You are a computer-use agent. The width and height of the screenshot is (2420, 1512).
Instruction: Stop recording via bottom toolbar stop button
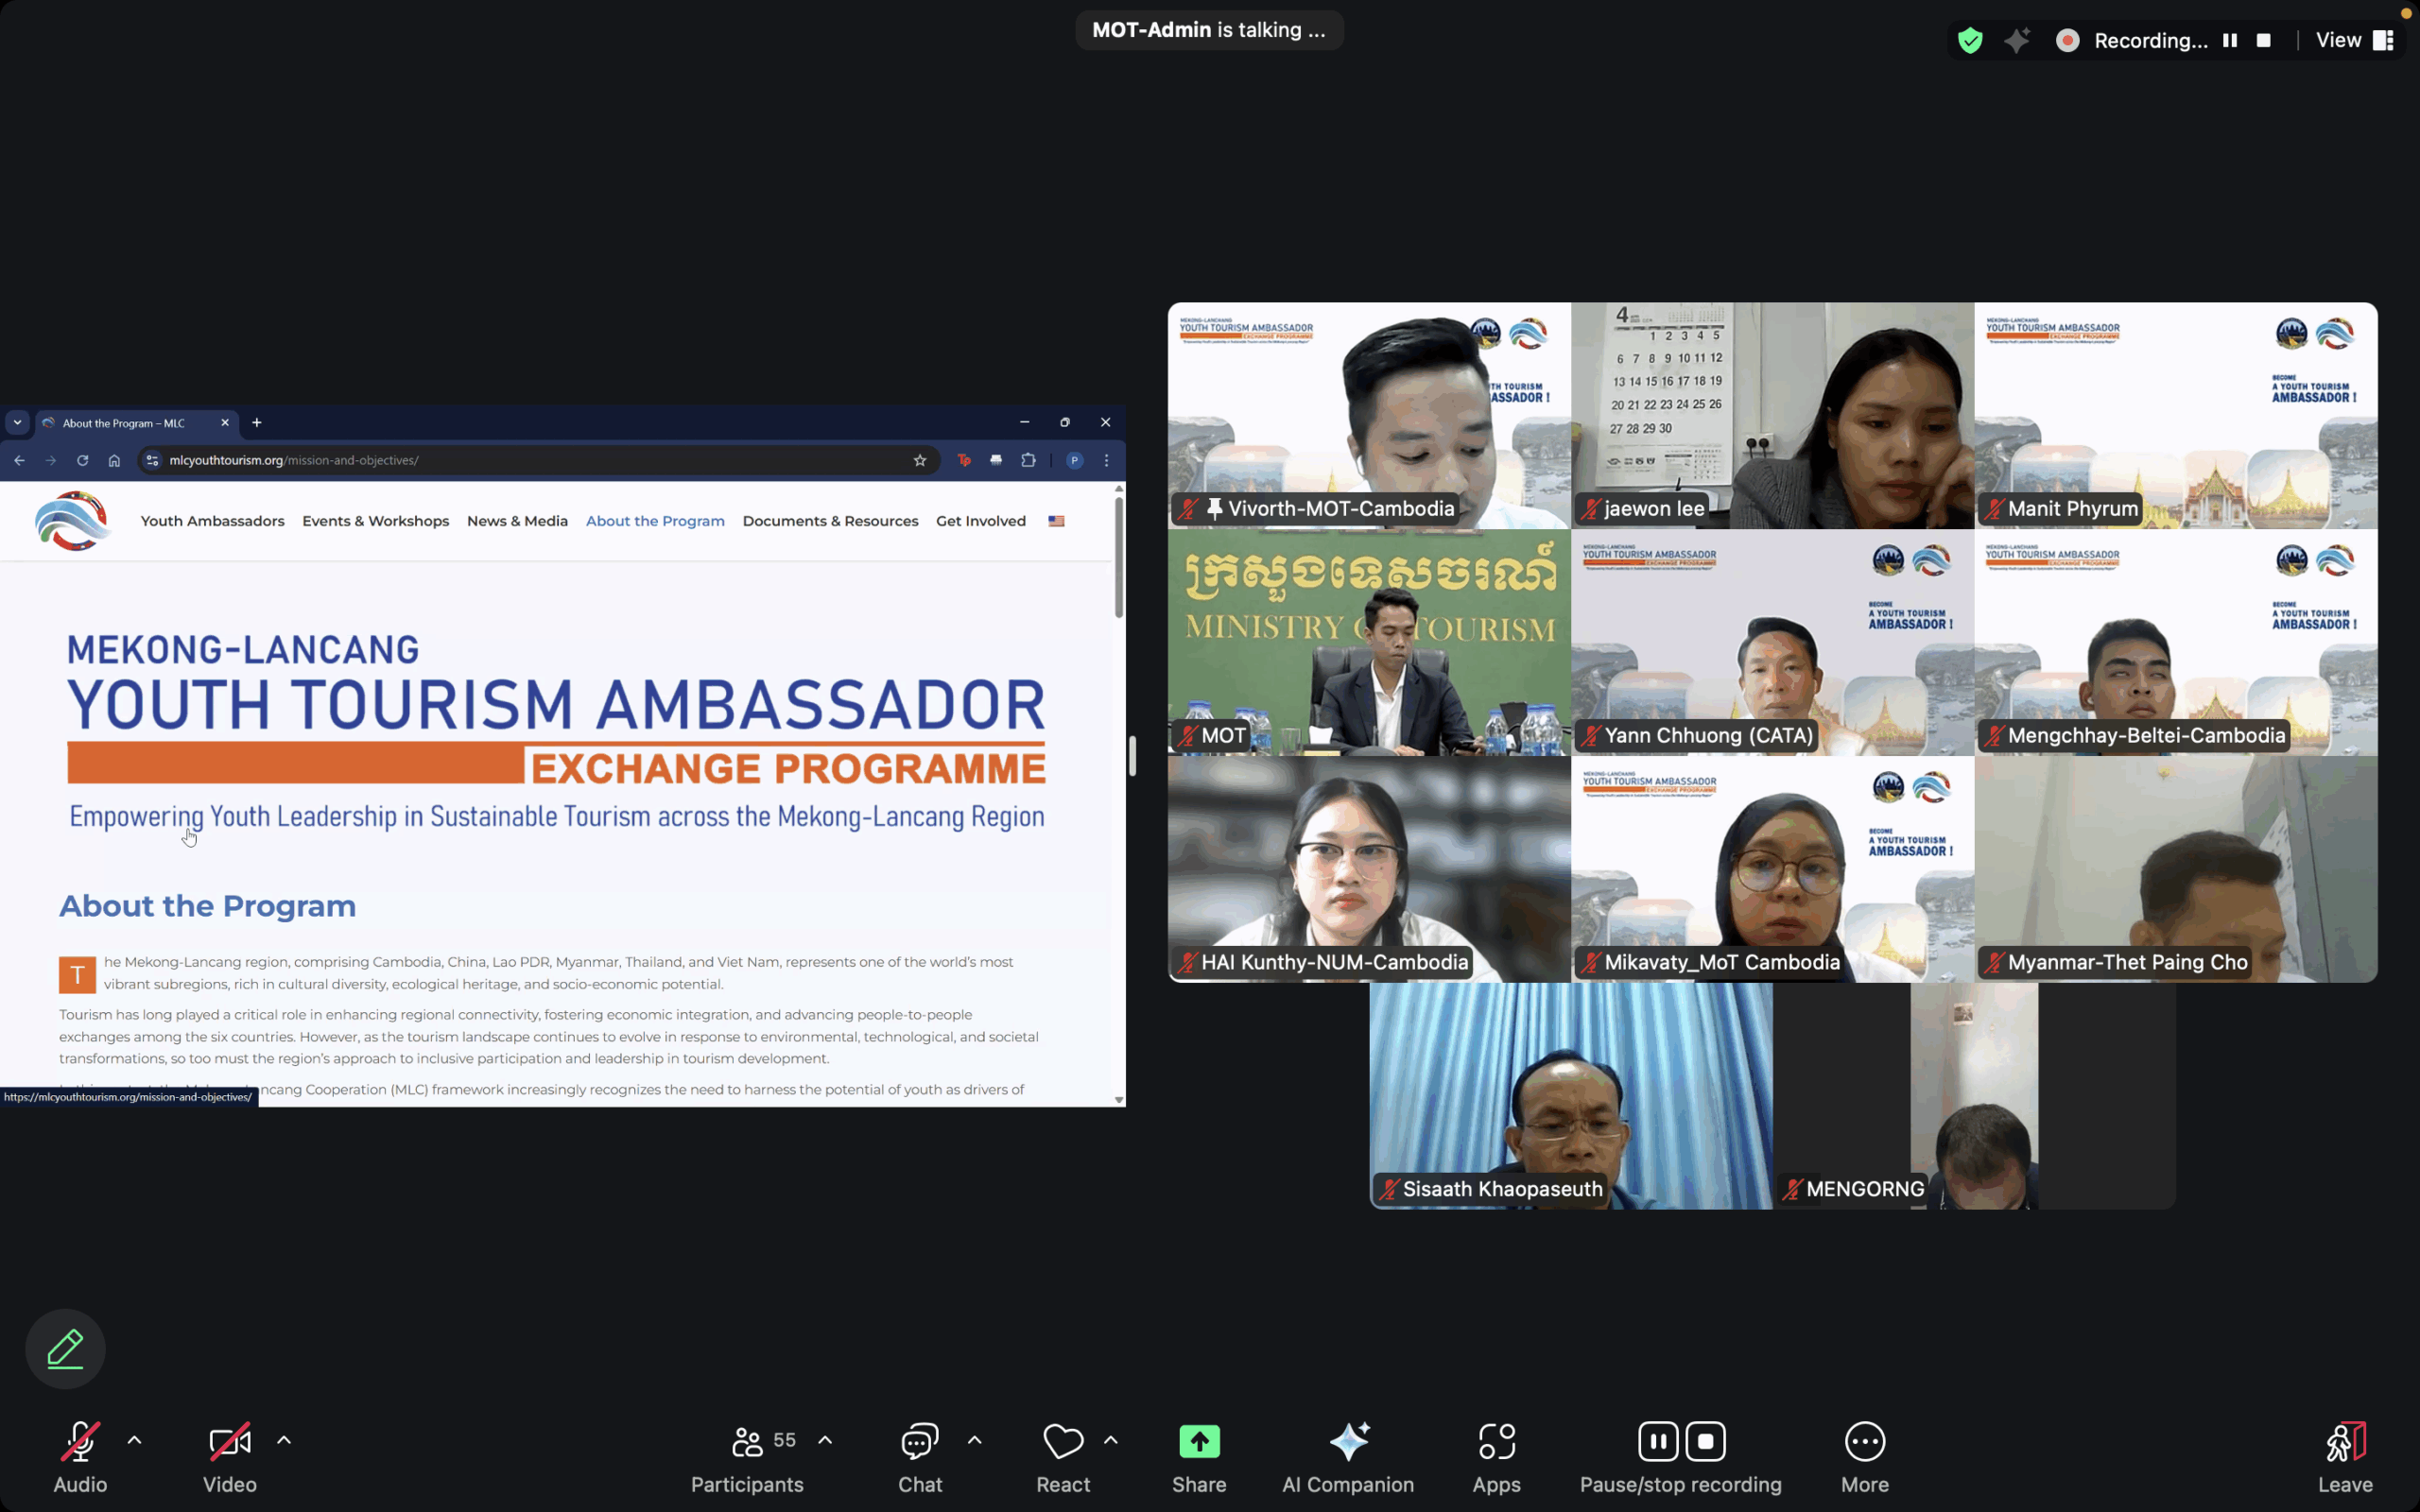coord(1705,1441)
